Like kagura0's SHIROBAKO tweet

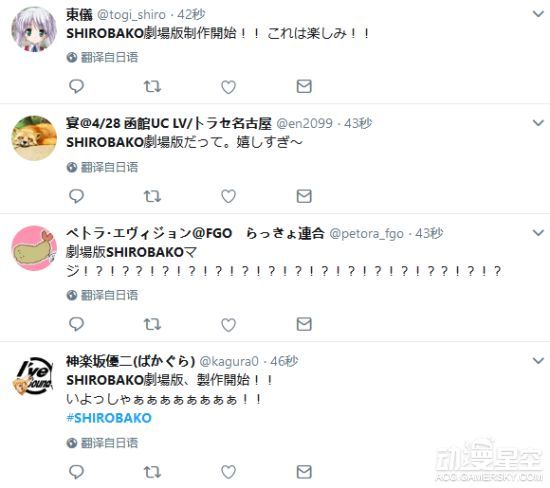[228, 472]
